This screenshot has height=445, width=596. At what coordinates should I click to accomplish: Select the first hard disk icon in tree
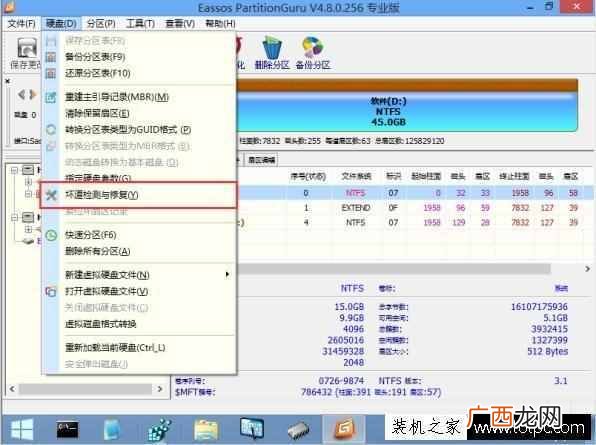click(x=28, y=170)
